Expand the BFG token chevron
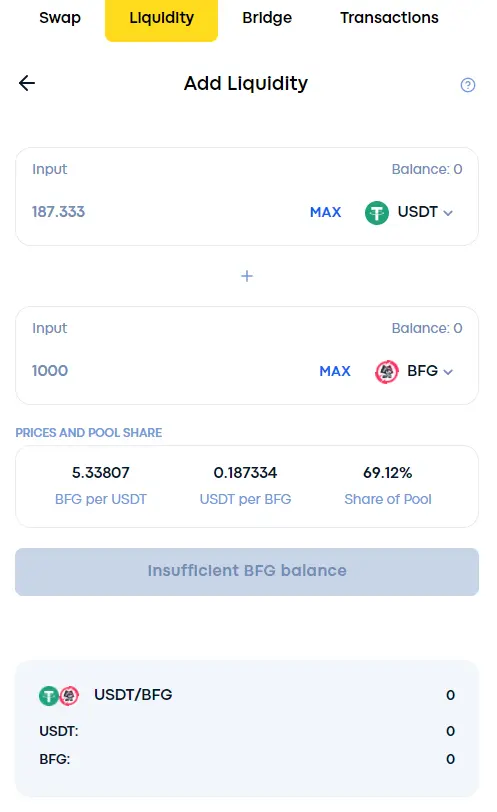 pyautogui.click(x=448, y=372)
